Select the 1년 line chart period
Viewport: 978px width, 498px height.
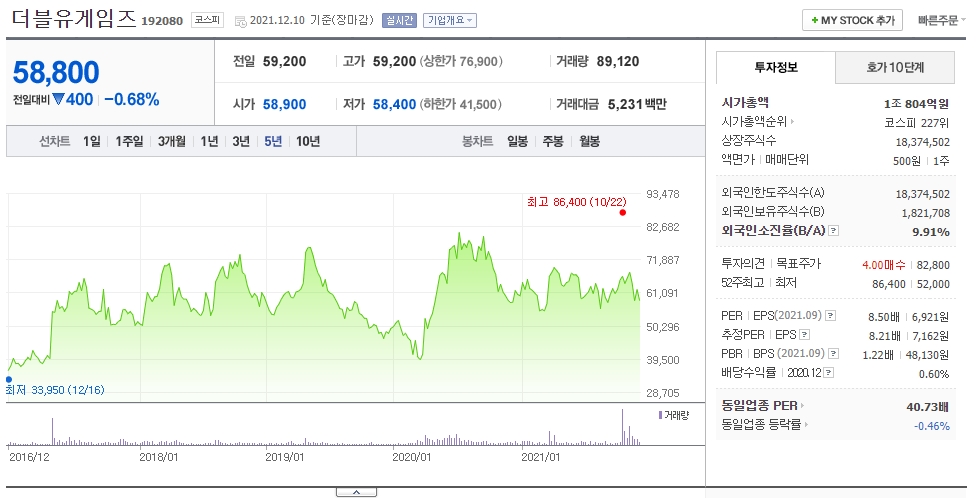pos(209,142)
